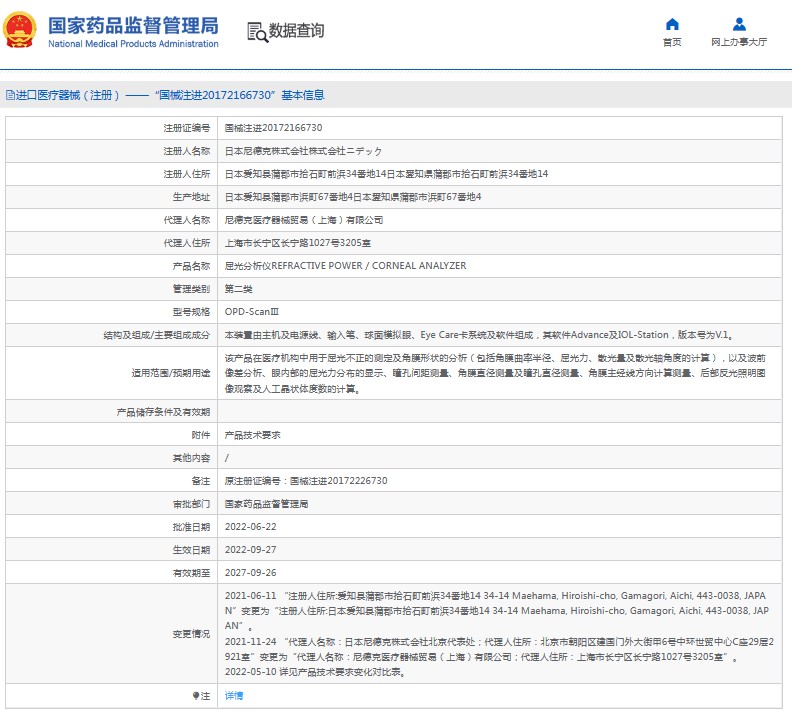Click the 变更情况 row label

pyautogui.click(x=191, y=634)
